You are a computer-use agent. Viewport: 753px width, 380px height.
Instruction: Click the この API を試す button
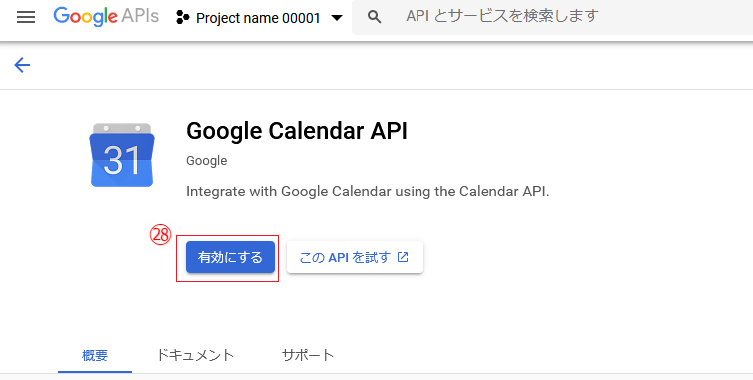355,257
